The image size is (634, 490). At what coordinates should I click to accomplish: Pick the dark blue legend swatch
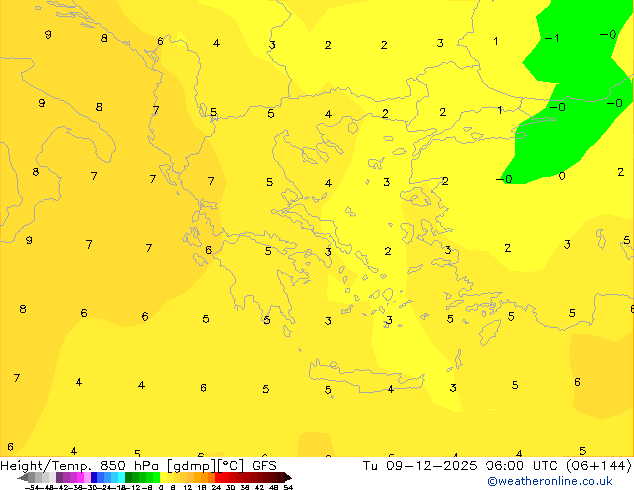[94, 477]
